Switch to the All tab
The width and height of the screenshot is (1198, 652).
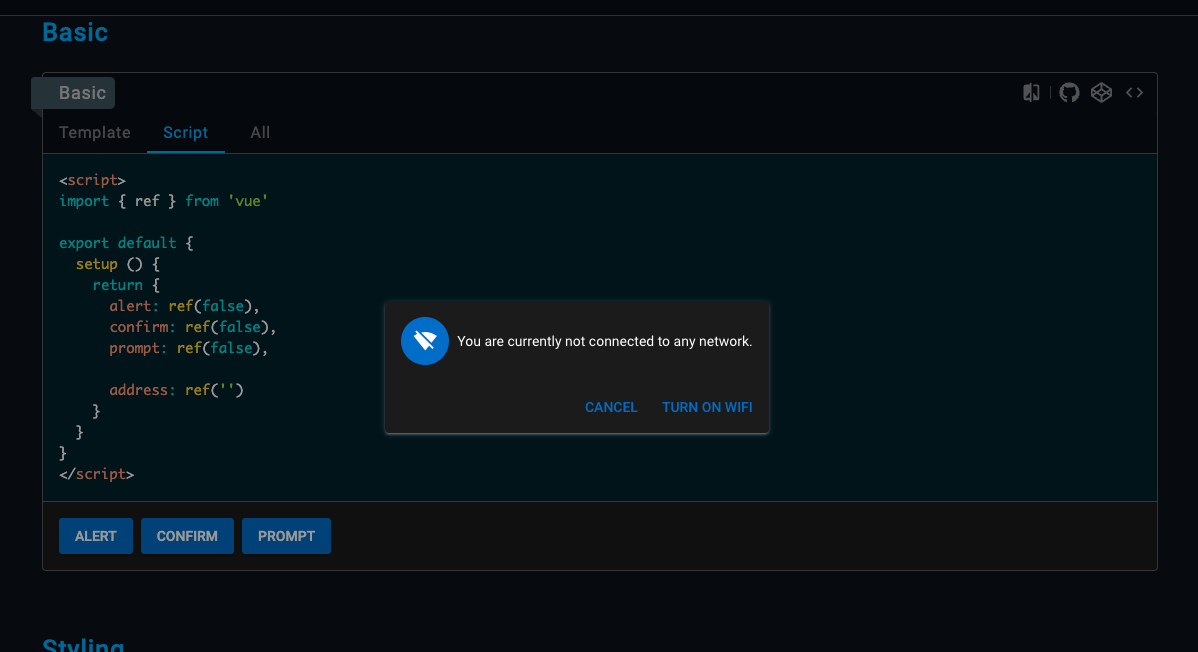click(260, 133)
